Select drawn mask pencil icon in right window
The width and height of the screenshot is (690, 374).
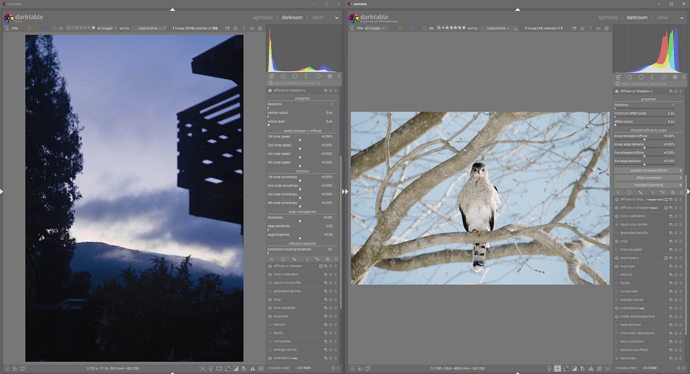[640, 192]
